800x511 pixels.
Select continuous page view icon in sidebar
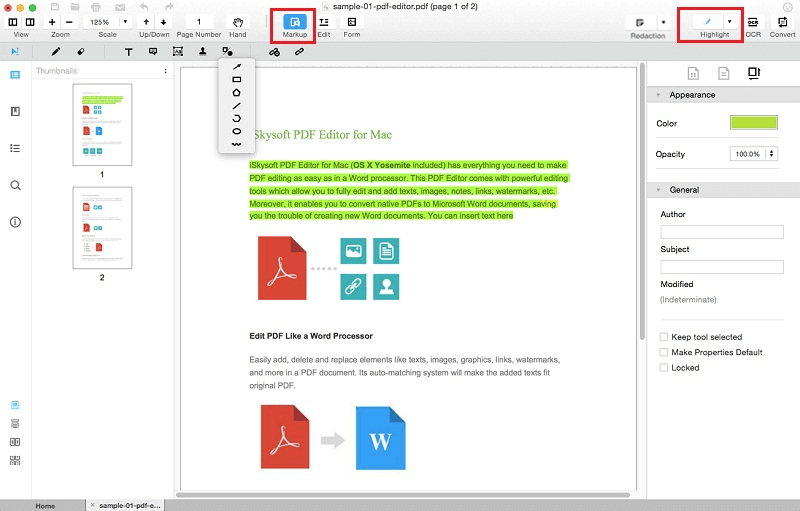(15, 423)
